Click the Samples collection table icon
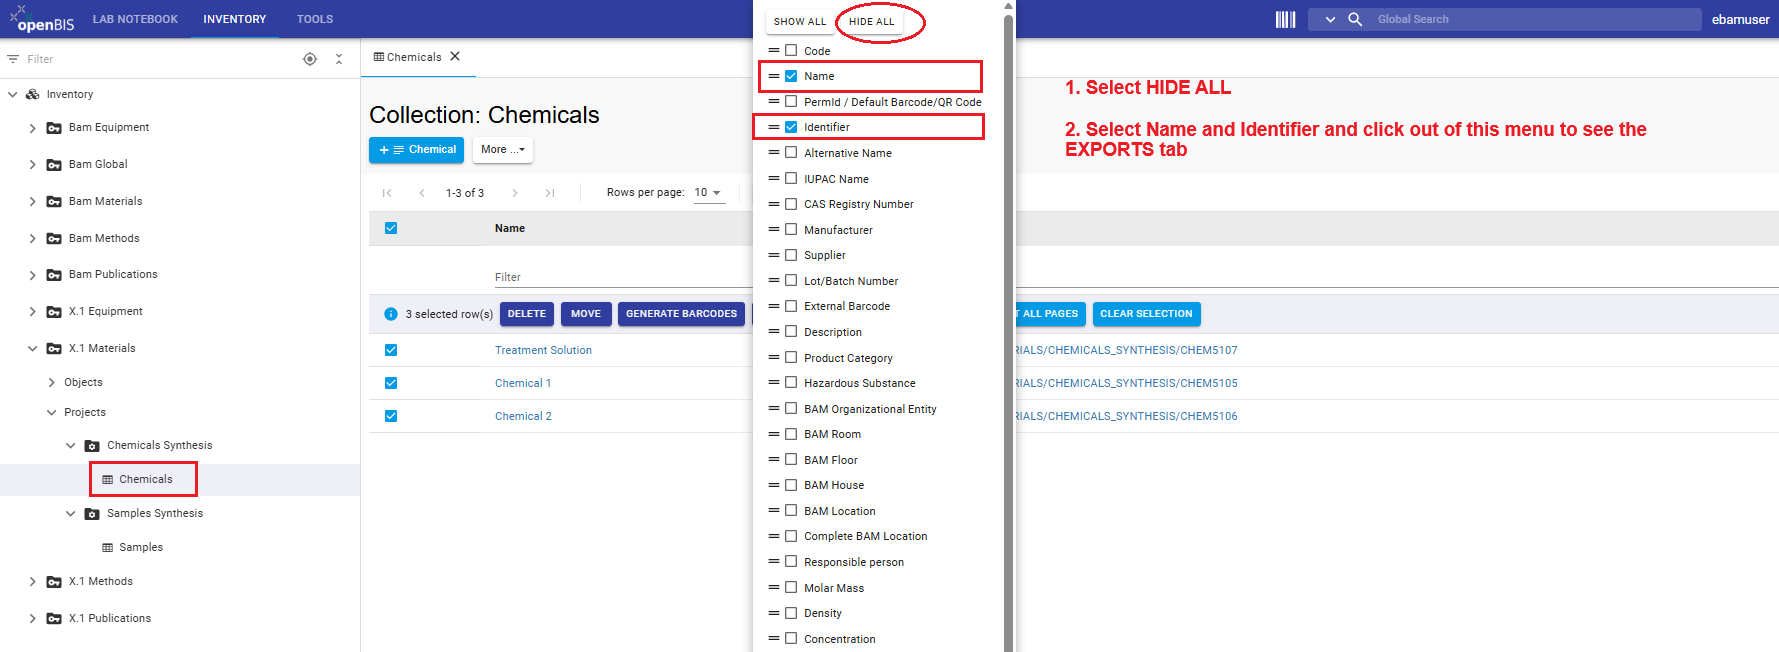This screenshot has width=1779, height=652. pos(107,548)
